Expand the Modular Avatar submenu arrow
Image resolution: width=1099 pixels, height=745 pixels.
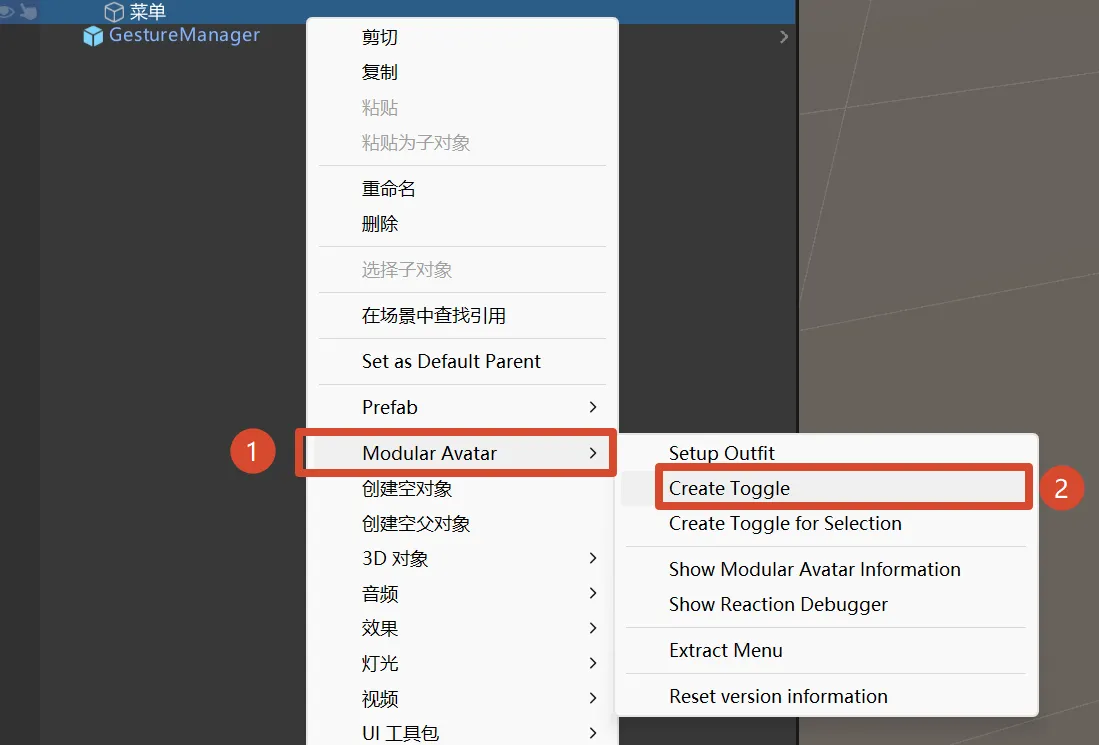click(x=593, y=453)
